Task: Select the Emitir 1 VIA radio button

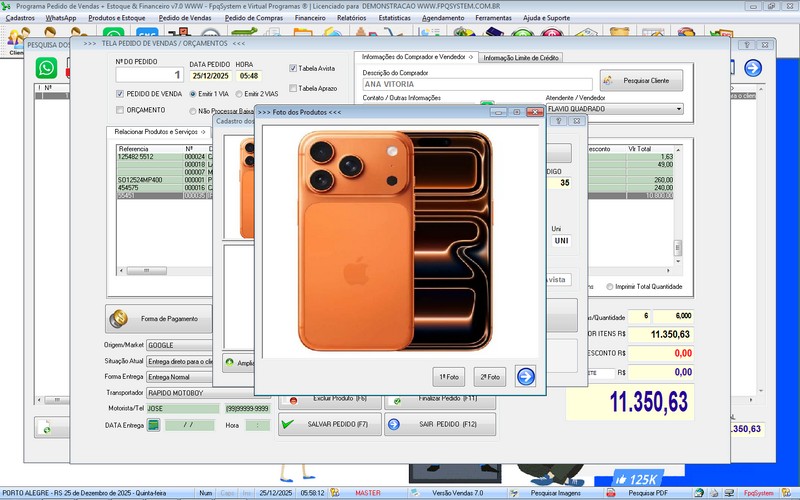Action: coord(193,94)
